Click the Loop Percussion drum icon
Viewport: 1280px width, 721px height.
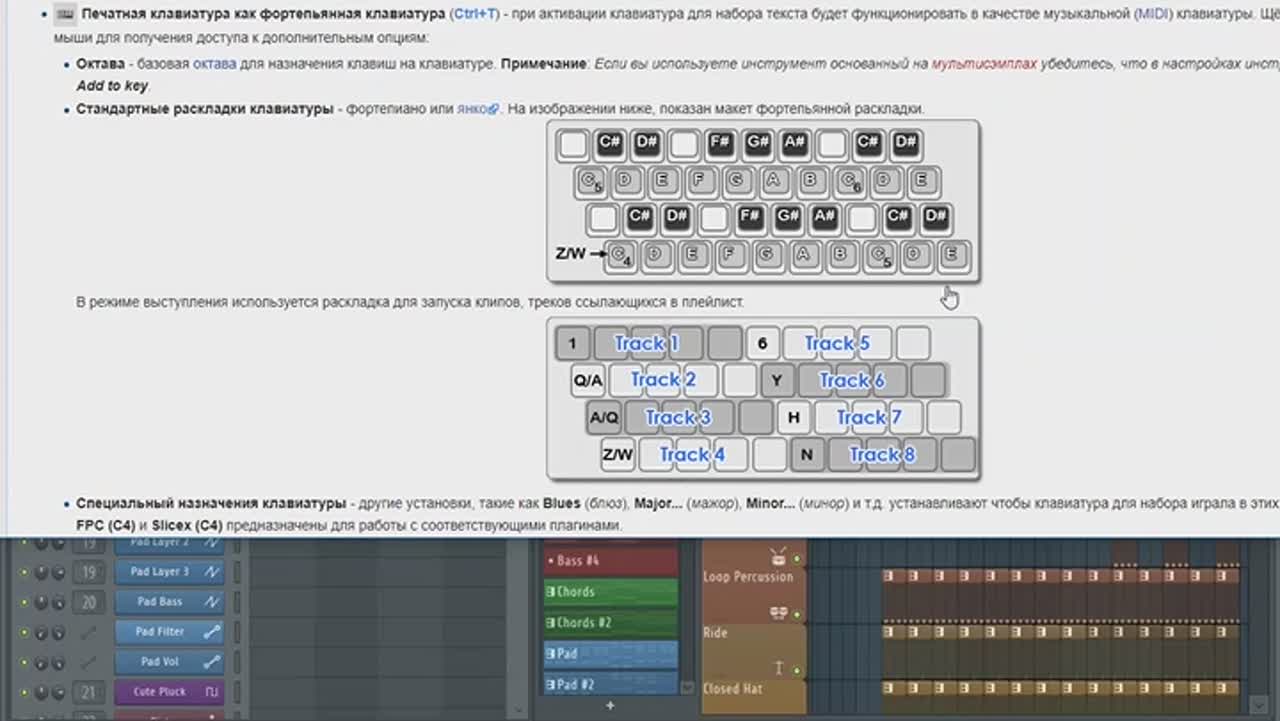coord(778,558)
